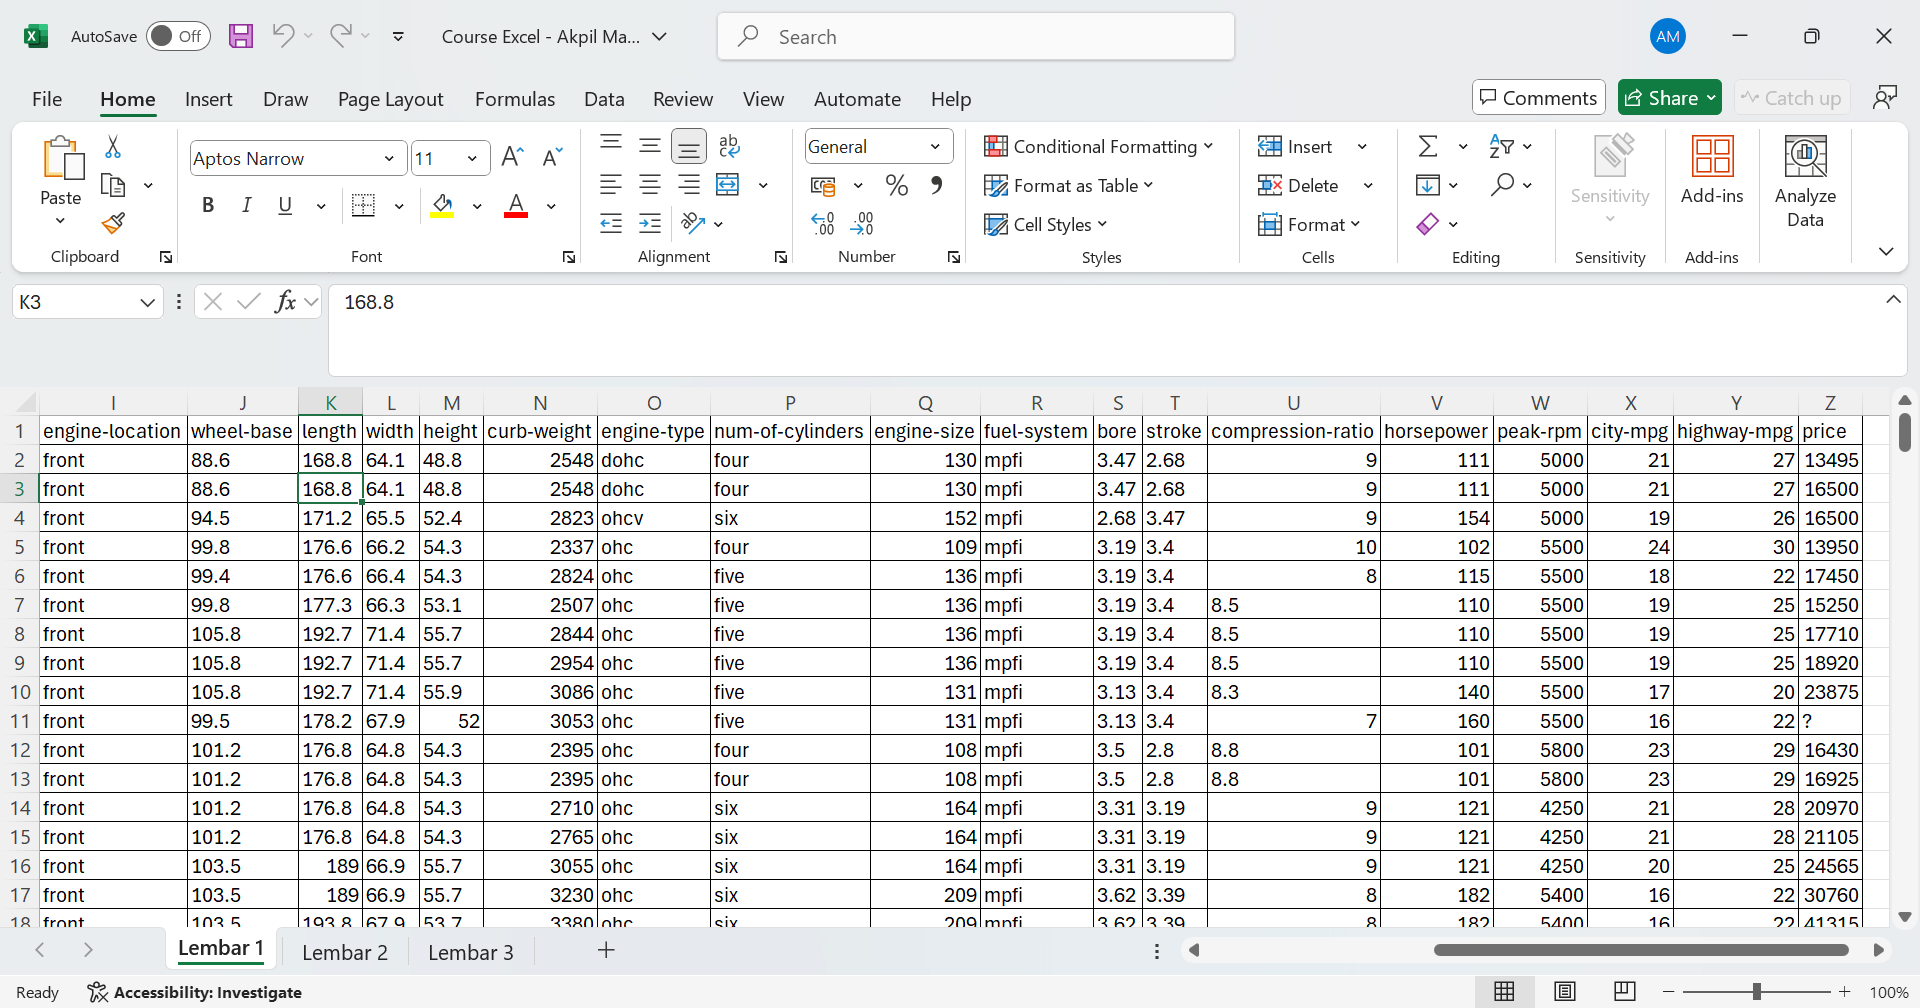
Task: Click the Undo arrow icon
Action: 283,36
